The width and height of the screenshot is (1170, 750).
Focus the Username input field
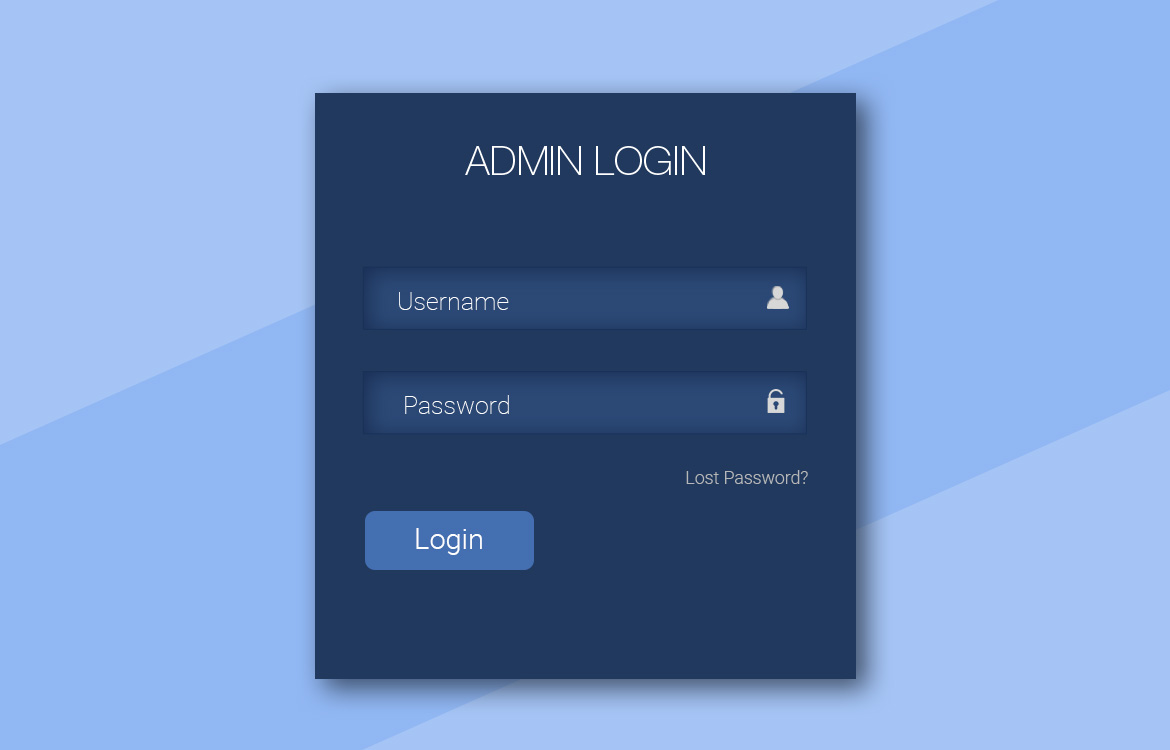click(x=584, y=299)
